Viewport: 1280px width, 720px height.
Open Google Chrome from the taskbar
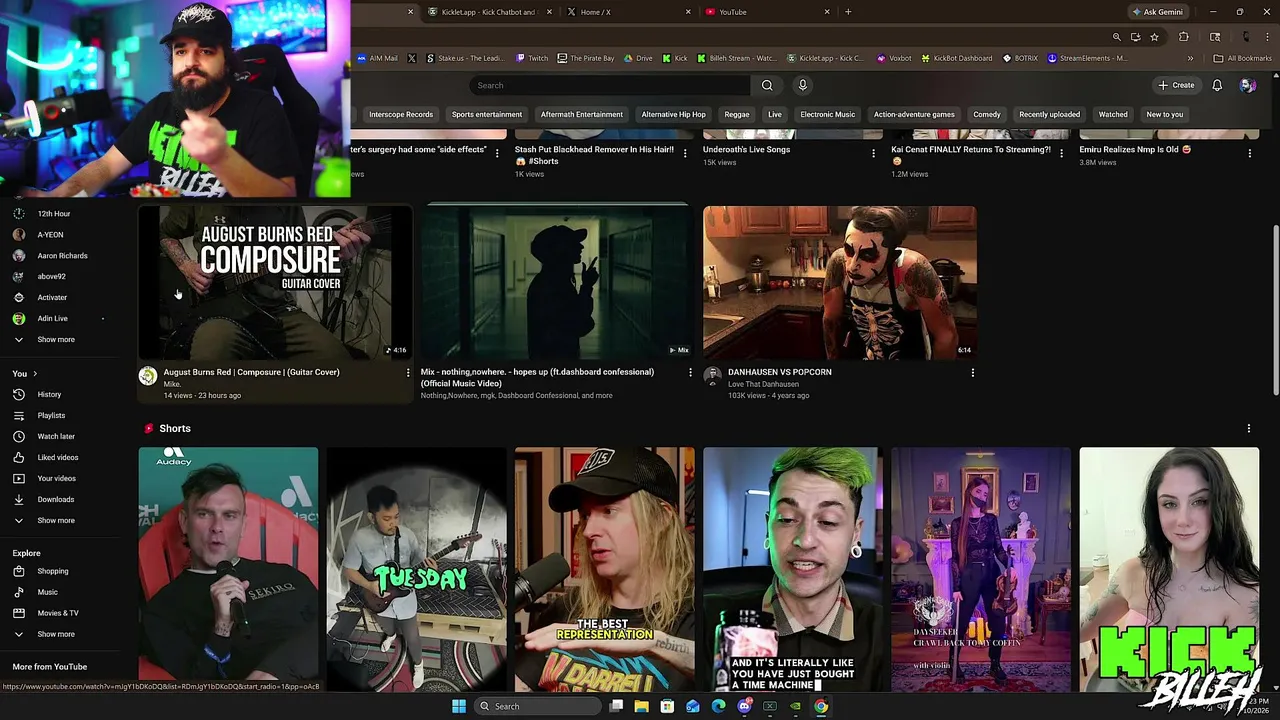pos(821,706)
